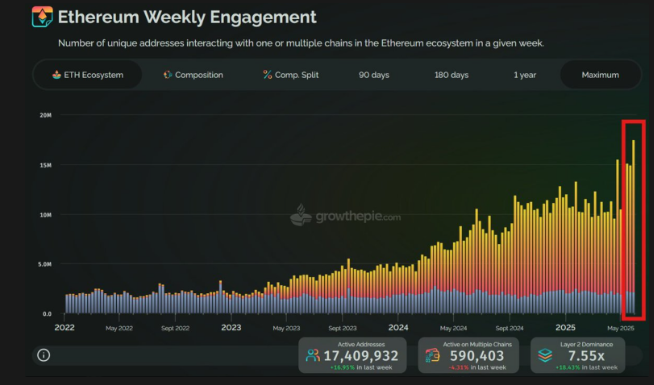Select the Maximum timeframe
The height and width of the screenshot is (385, 654).
click(600, 75)
